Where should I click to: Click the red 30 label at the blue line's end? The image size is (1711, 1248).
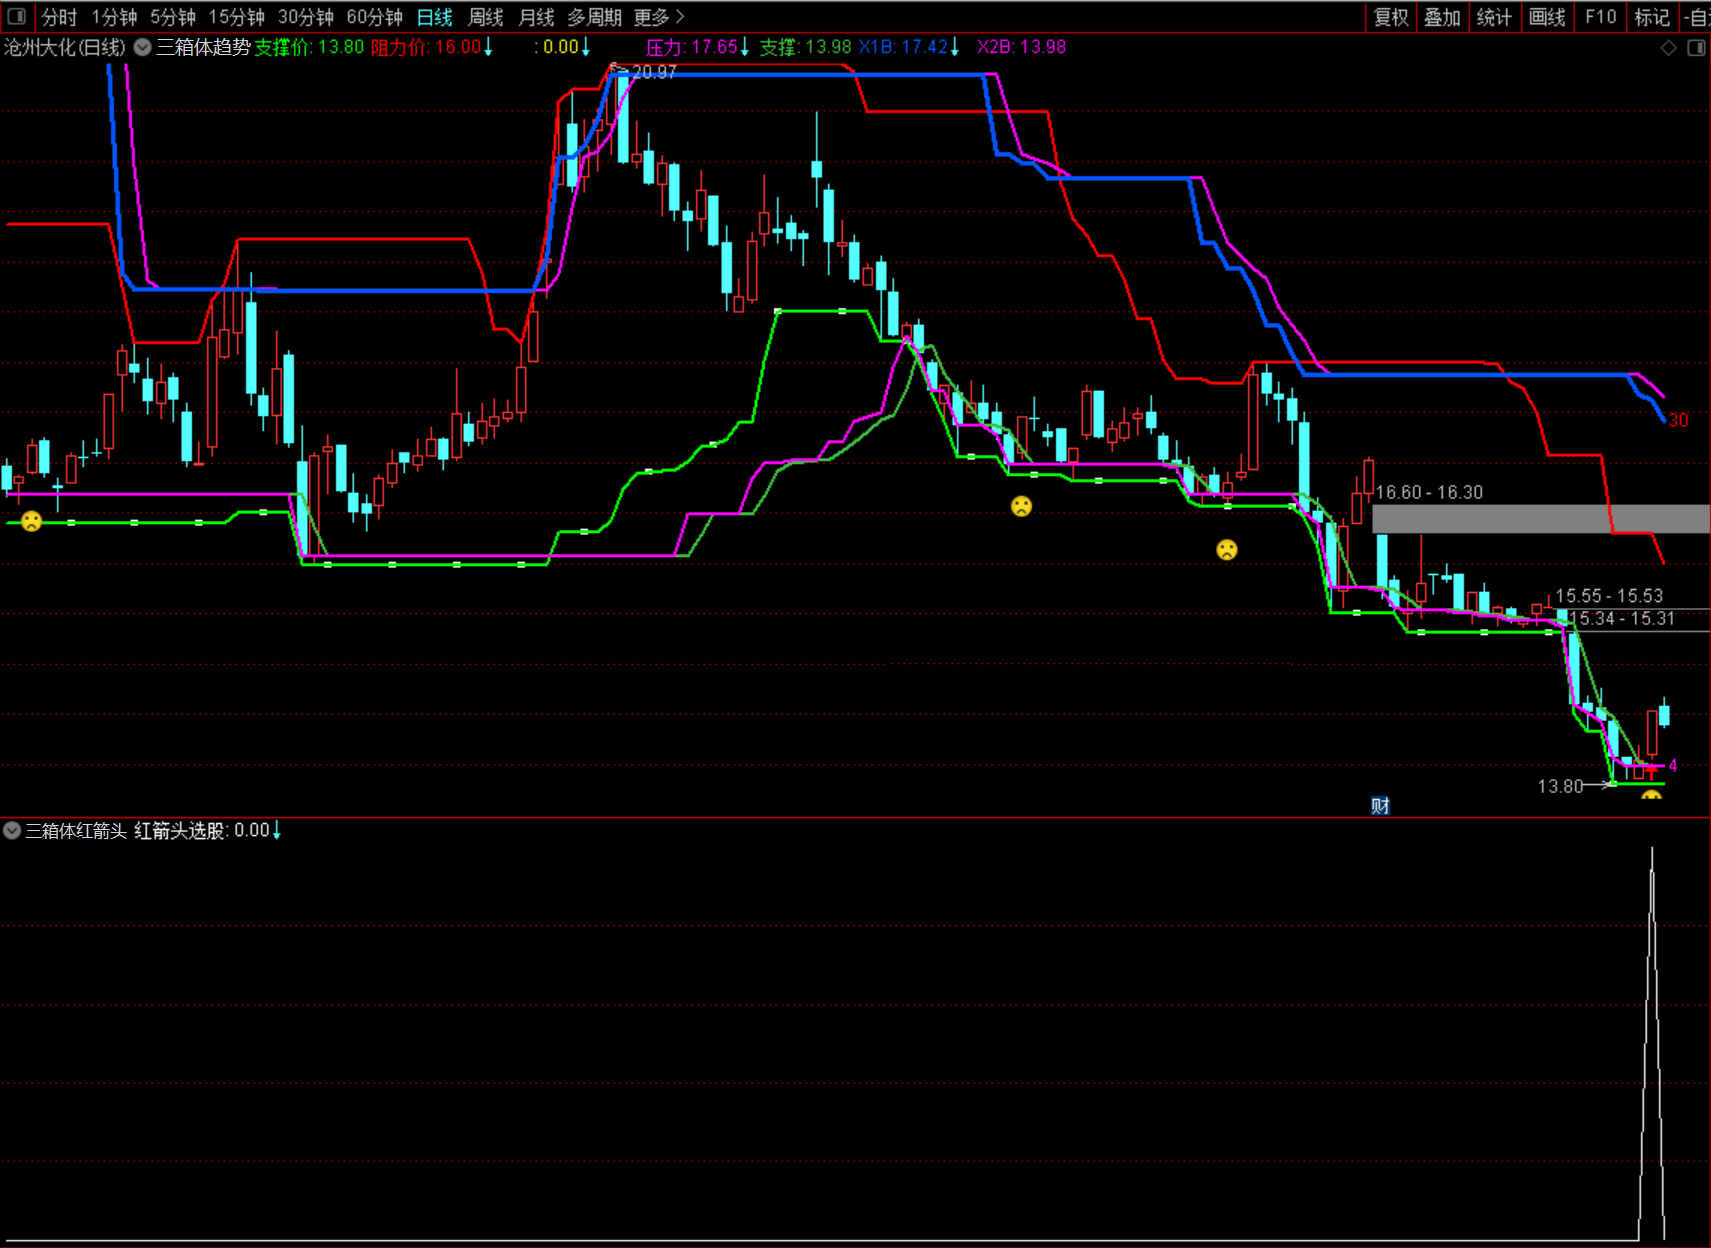point(1678,420)
